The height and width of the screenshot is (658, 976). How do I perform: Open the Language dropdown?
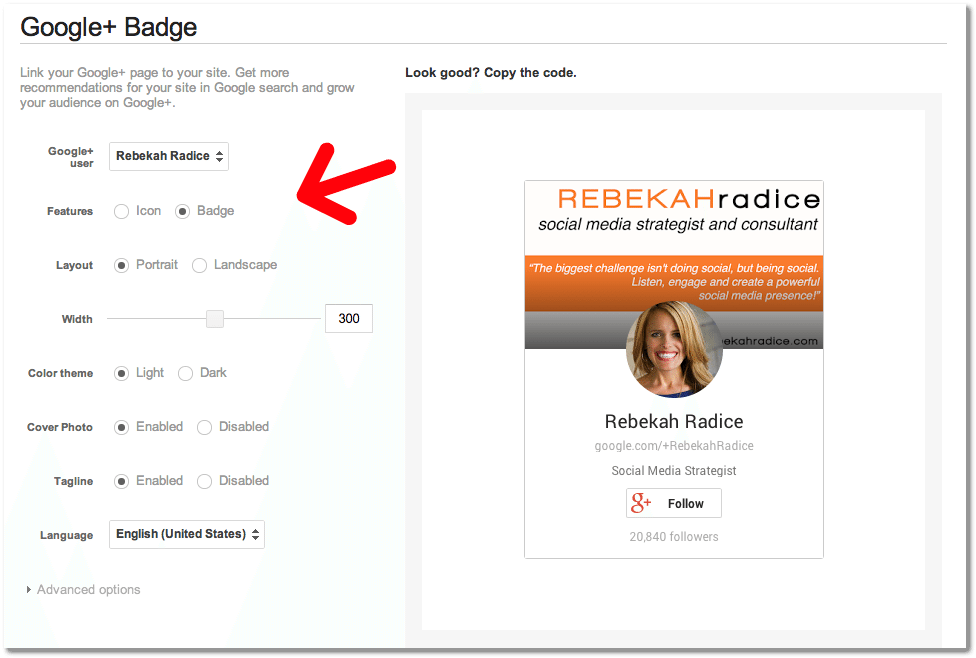point(187,534)
